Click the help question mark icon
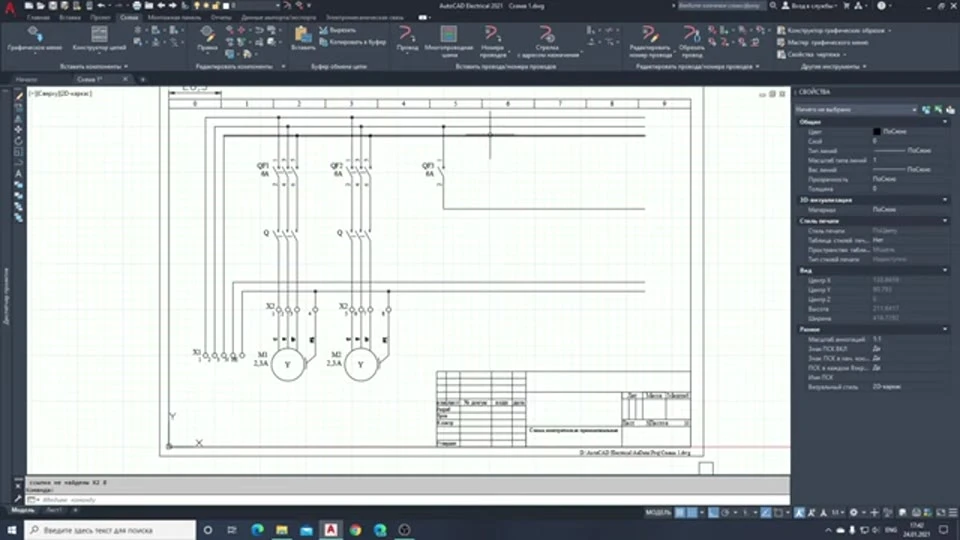Viewport: 960px width, 540px height. click(881, 6)
